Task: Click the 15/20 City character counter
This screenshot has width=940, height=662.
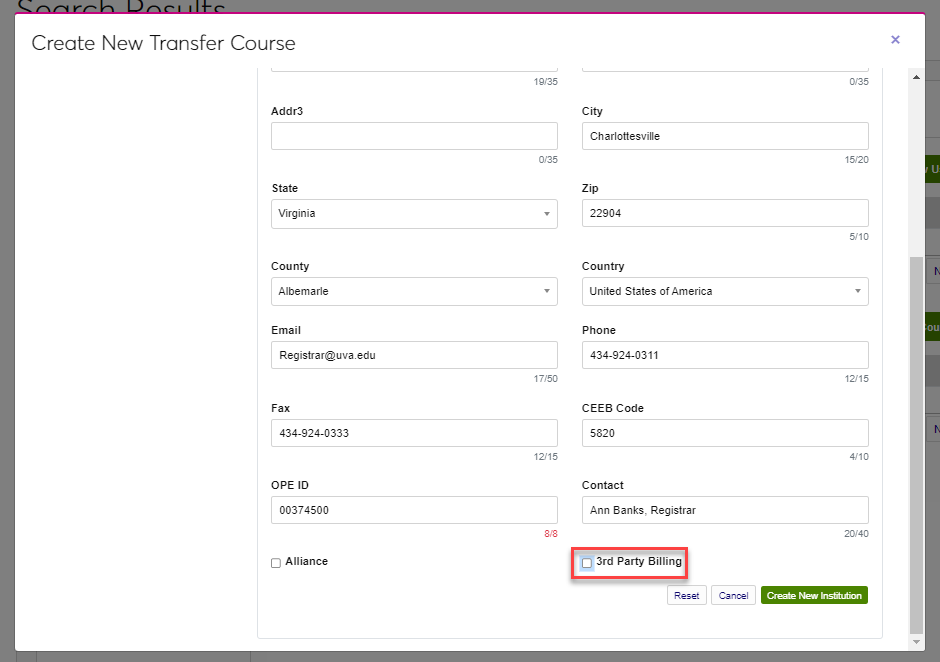Action: (x=857, y=160)
